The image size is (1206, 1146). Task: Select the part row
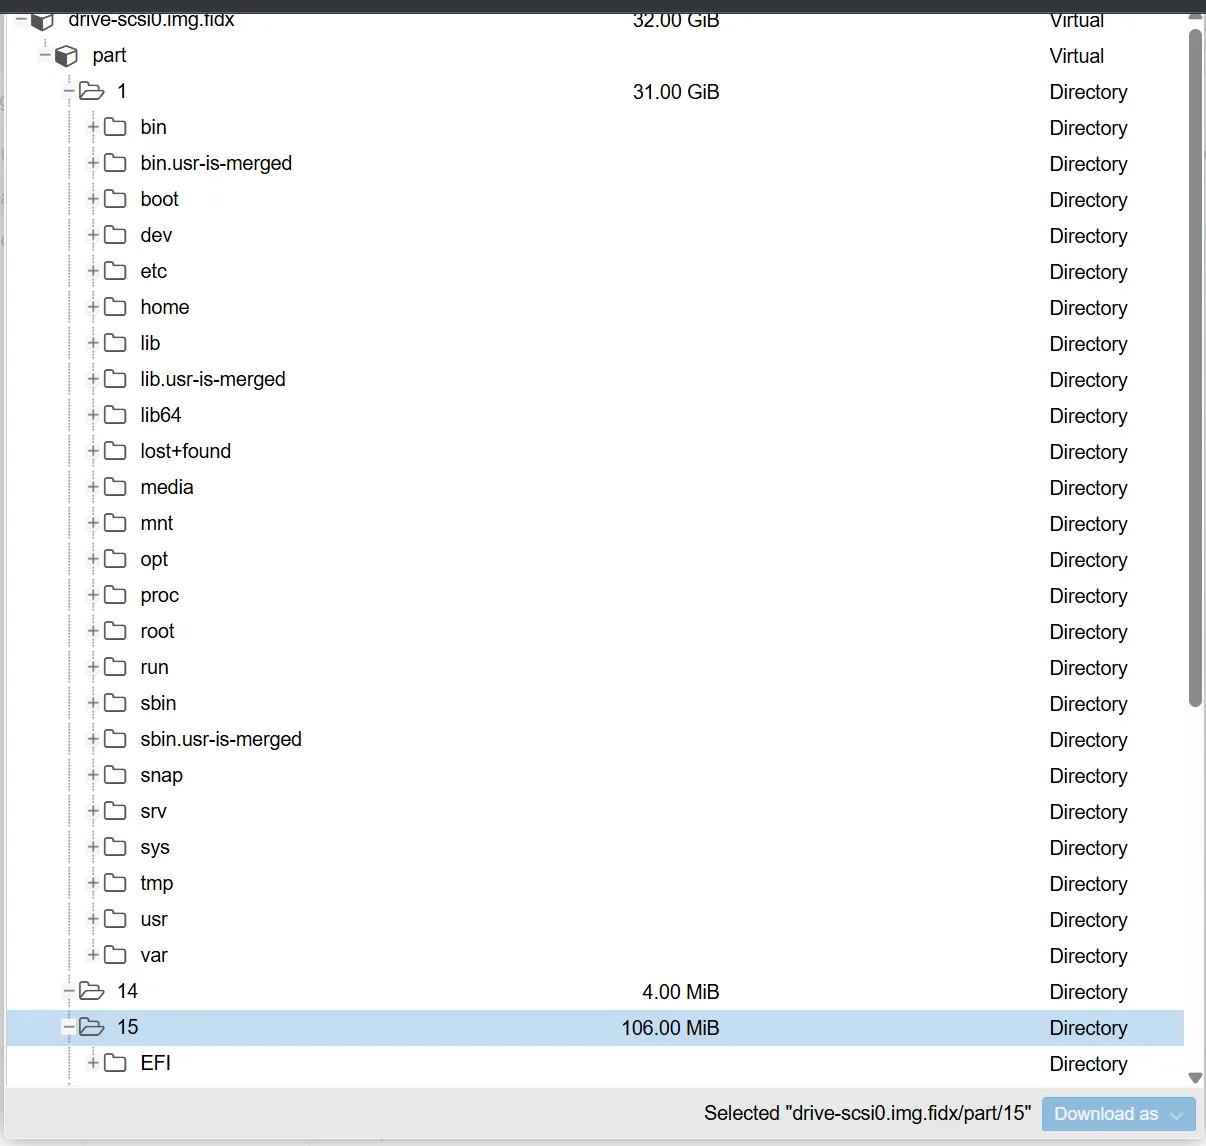pyautogui.click(x=595, y=55)
